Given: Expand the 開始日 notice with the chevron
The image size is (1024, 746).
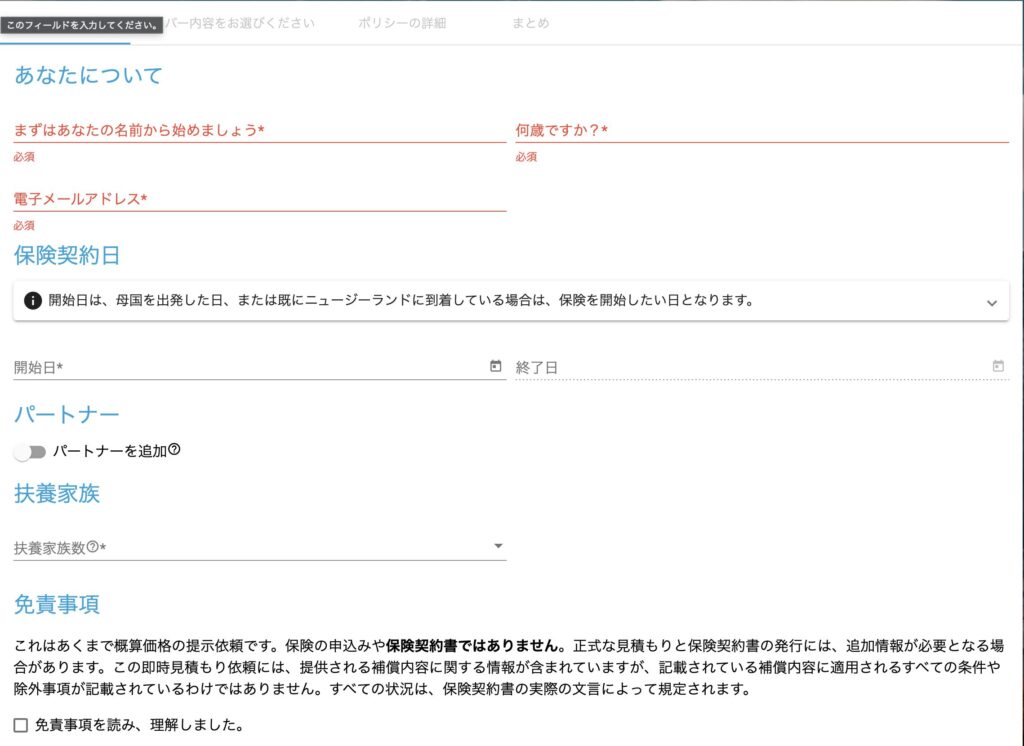Looking at the screenshot, I should click(991, 302).
